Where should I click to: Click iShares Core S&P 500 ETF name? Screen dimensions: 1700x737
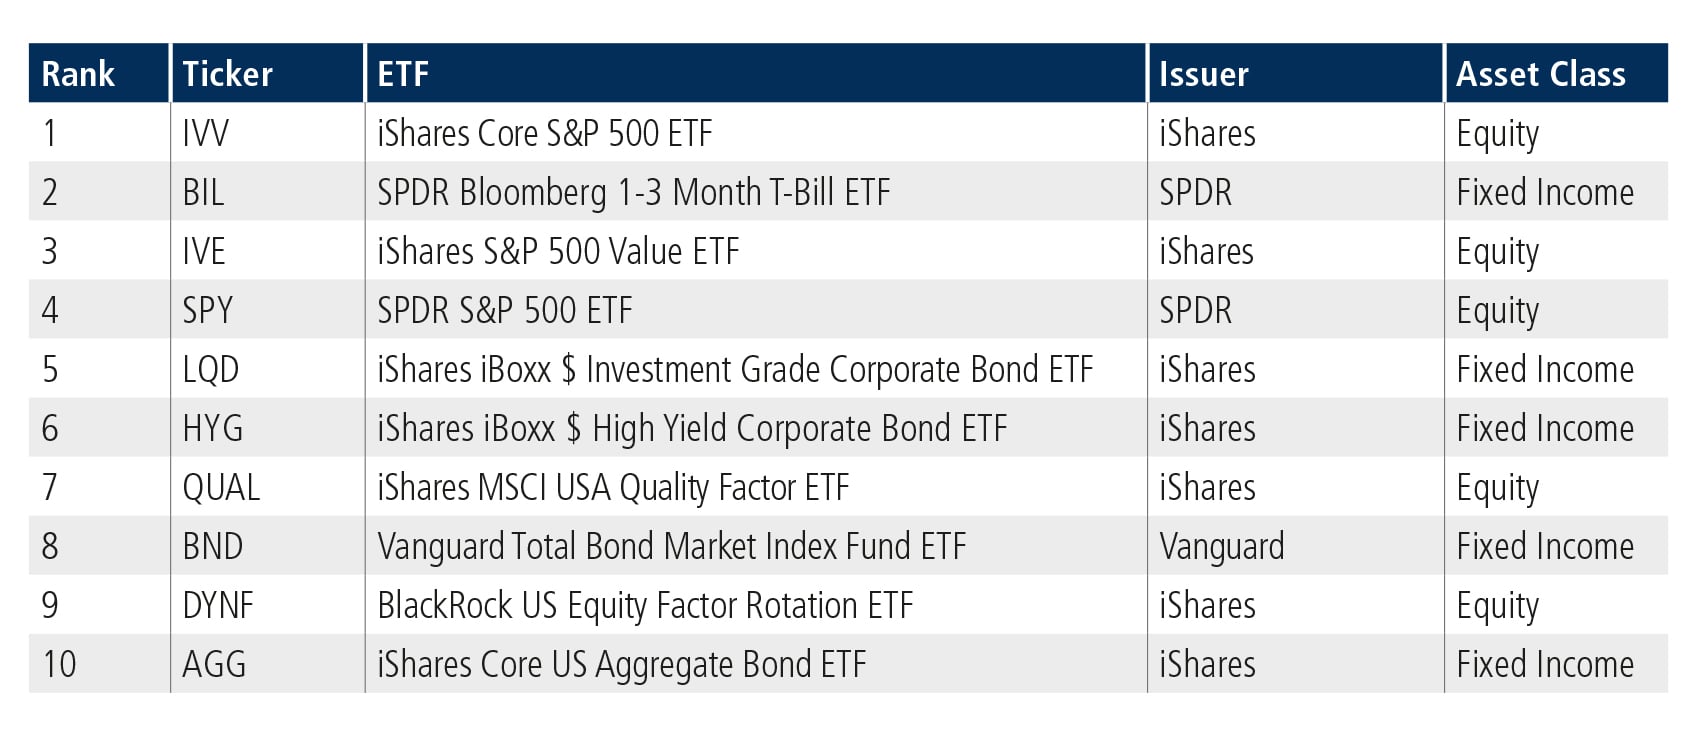pyautogui.click(x=545, y=133)
